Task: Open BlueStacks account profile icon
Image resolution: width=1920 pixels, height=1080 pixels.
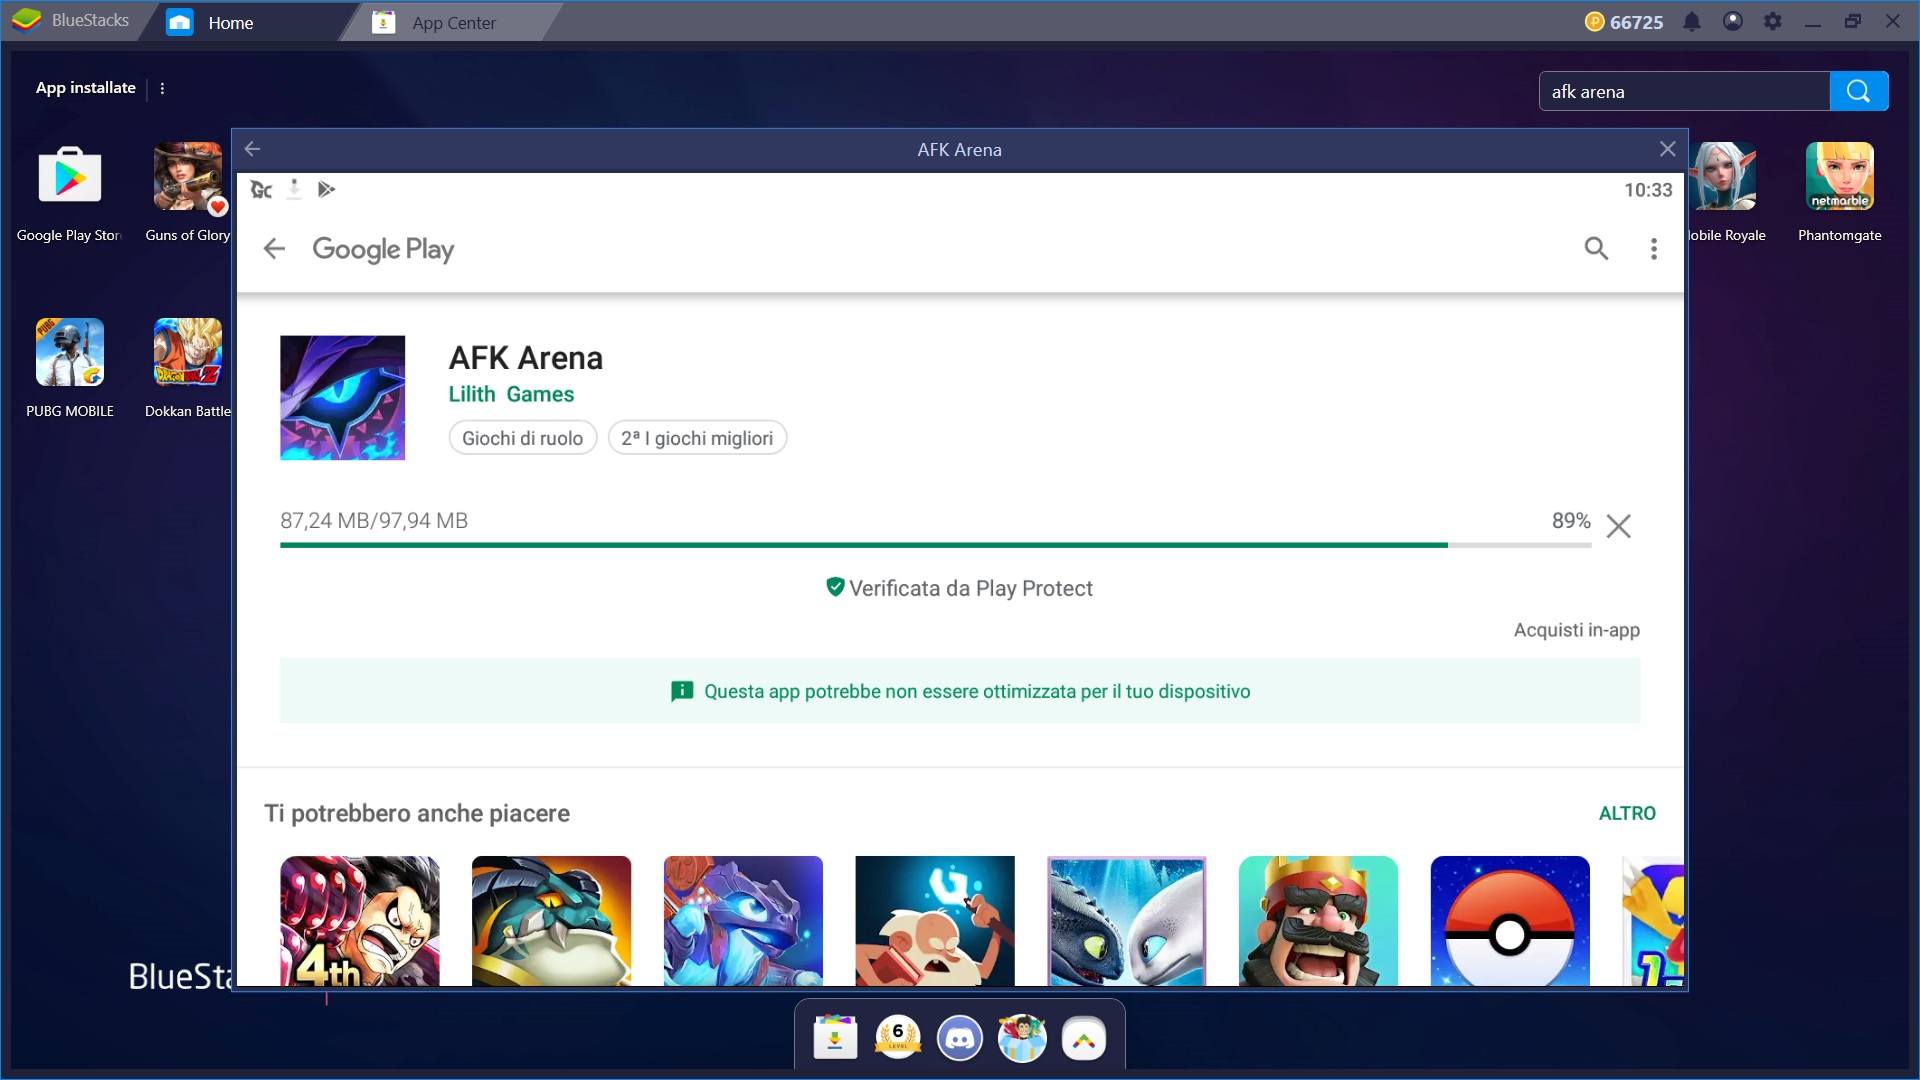Action: click(1733, 21)
